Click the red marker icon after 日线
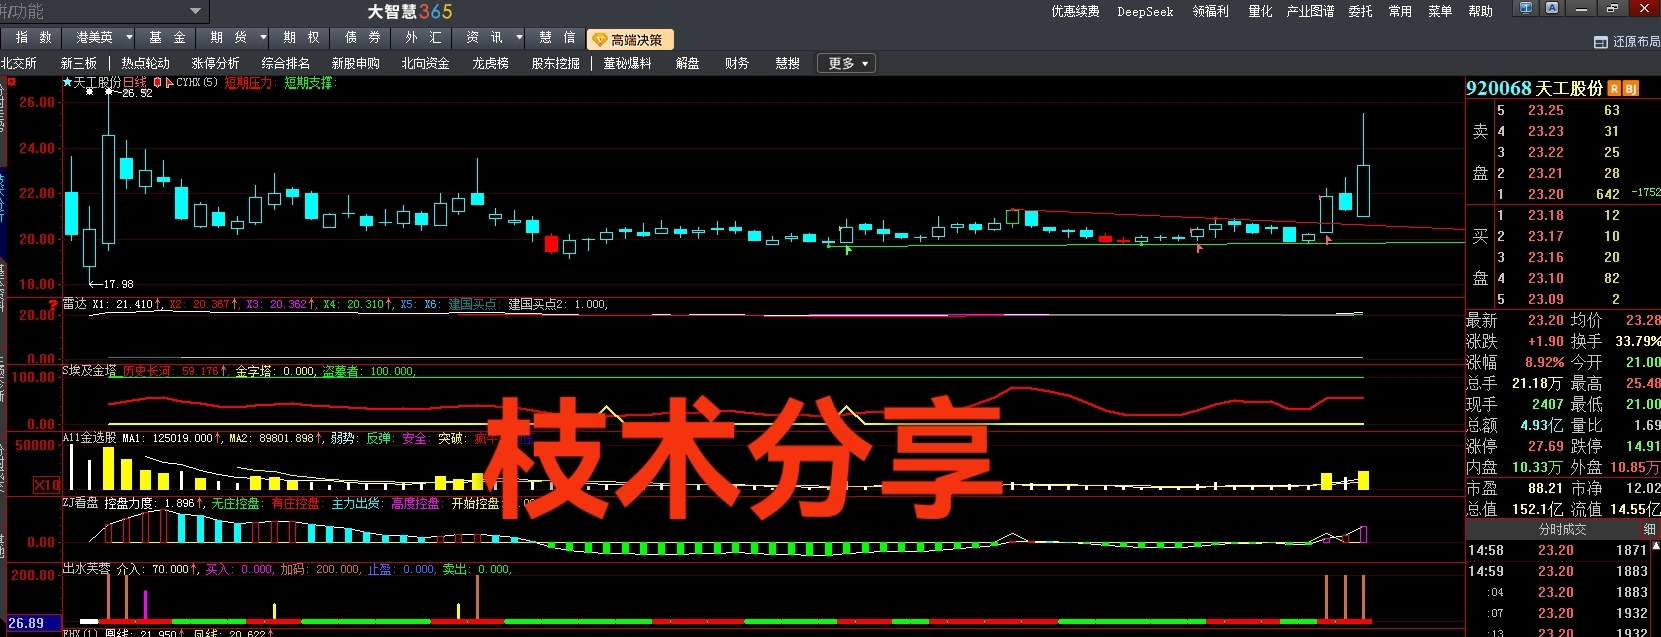 (158, 83)
